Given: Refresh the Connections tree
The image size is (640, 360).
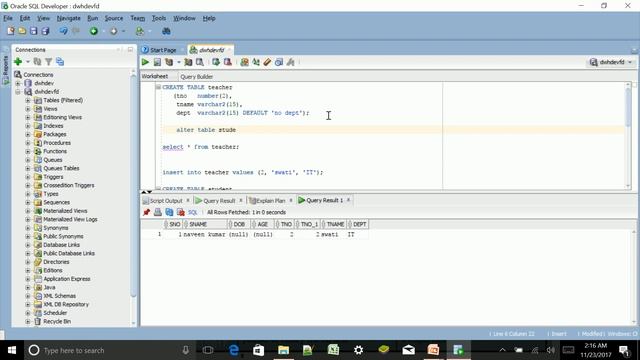Looking at the screenshot, I should click(37, 62).
